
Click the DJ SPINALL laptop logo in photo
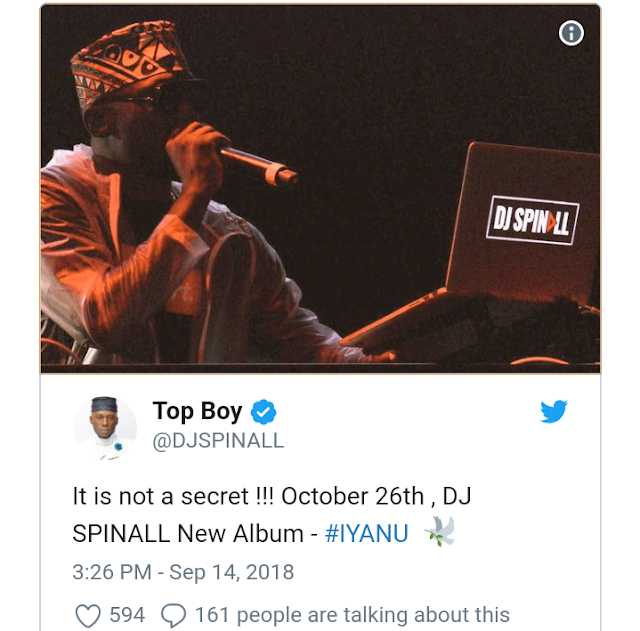(x=532, y=220)
